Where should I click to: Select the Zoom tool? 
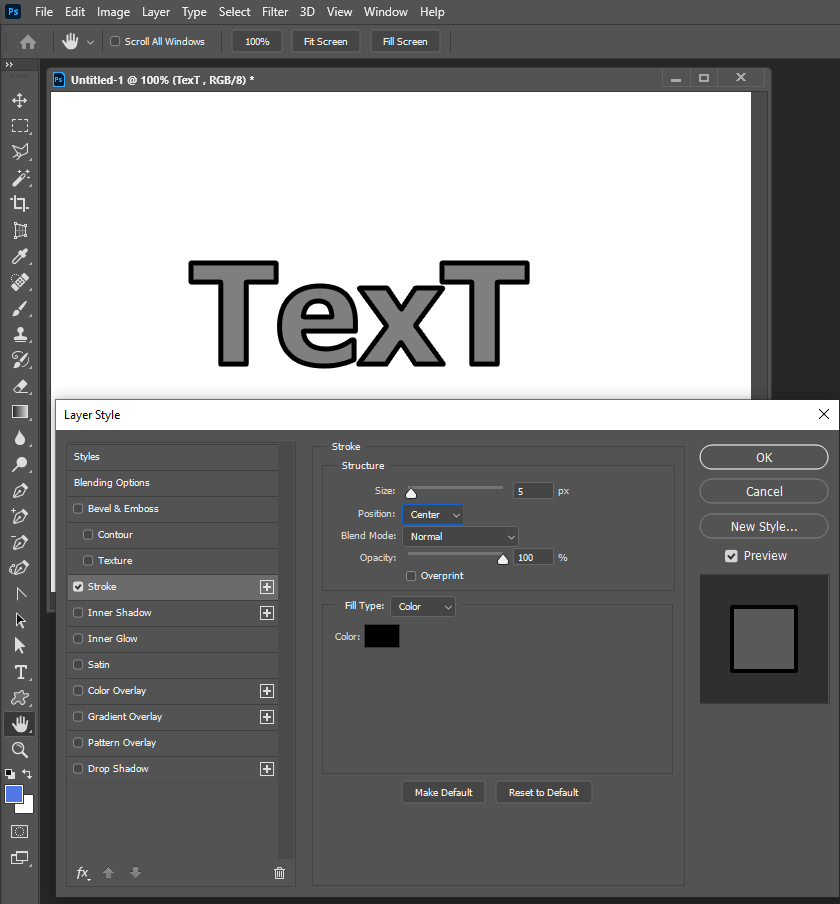20,749
